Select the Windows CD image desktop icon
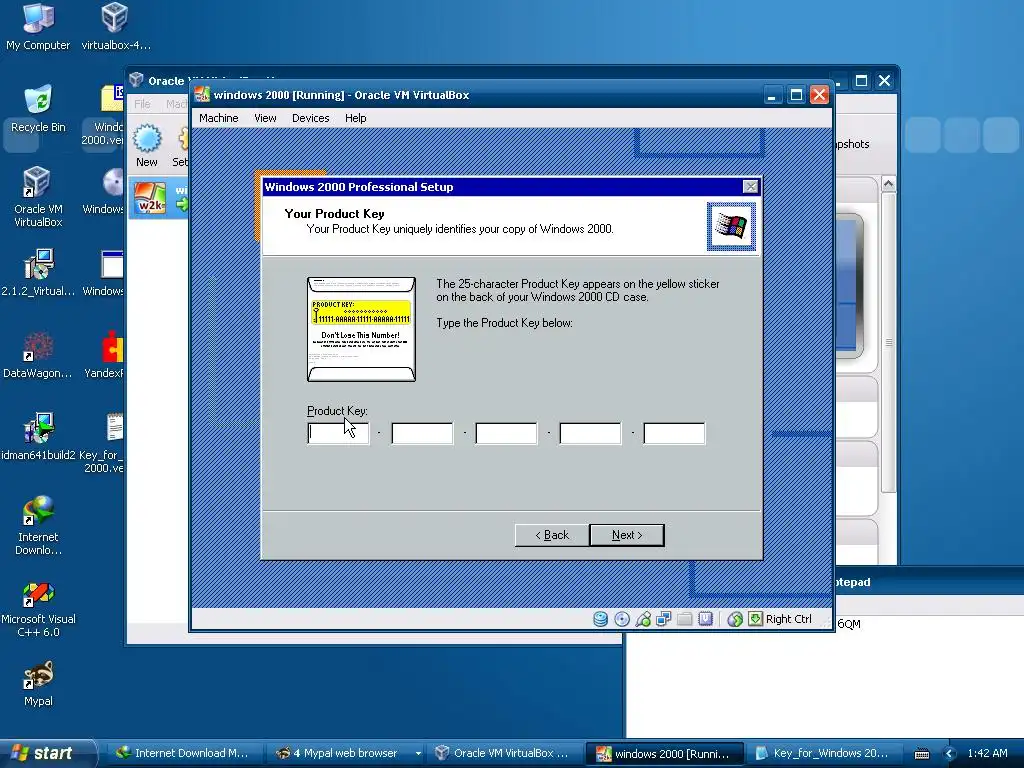Image resolution: width=1024 pixels, height=768 pixels. click(104, 191)
